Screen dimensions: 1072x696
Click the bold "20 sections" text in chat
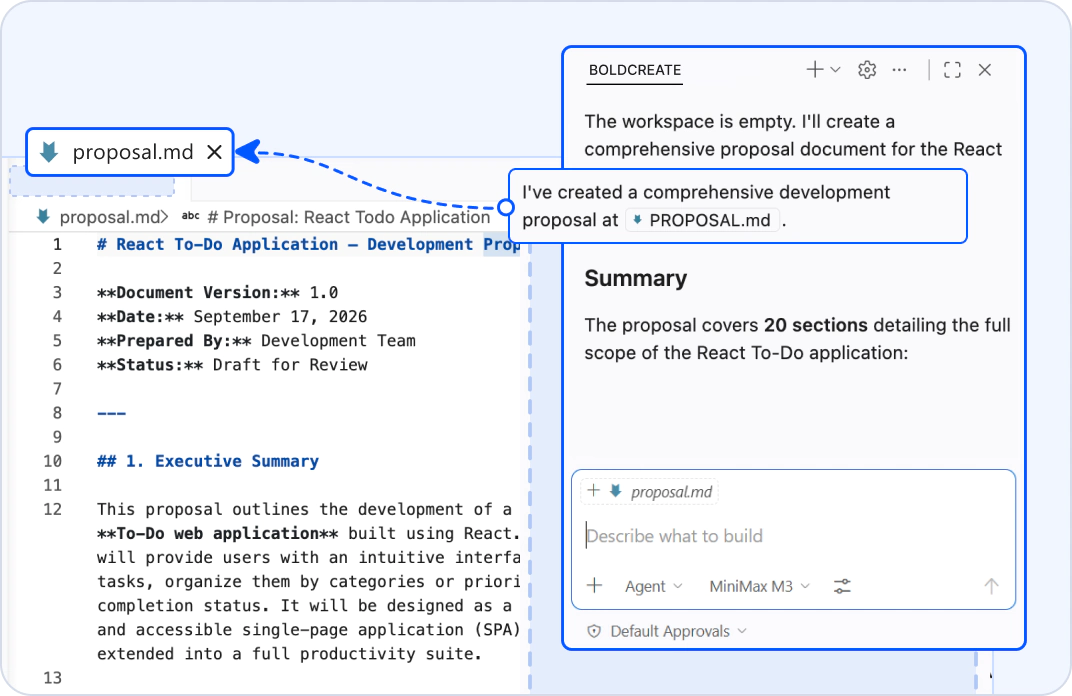816,325
